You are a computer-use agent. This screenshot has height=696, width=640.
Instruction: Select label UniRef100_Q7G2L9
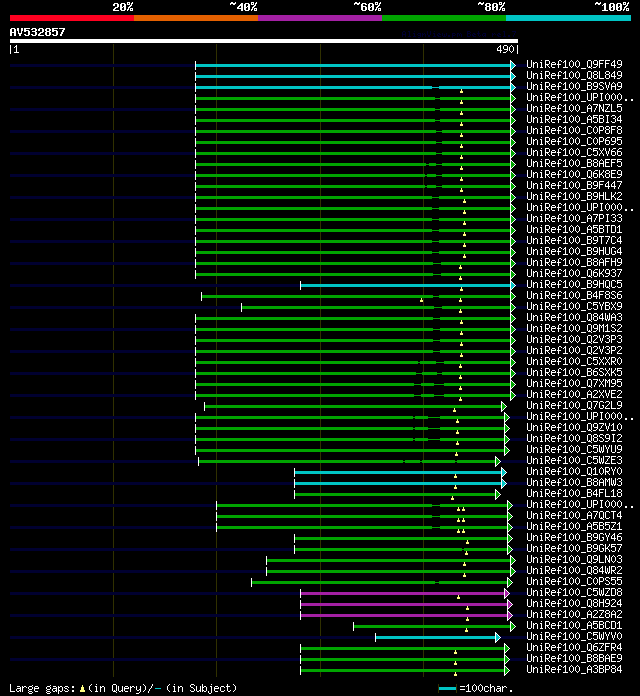[574, 405]
